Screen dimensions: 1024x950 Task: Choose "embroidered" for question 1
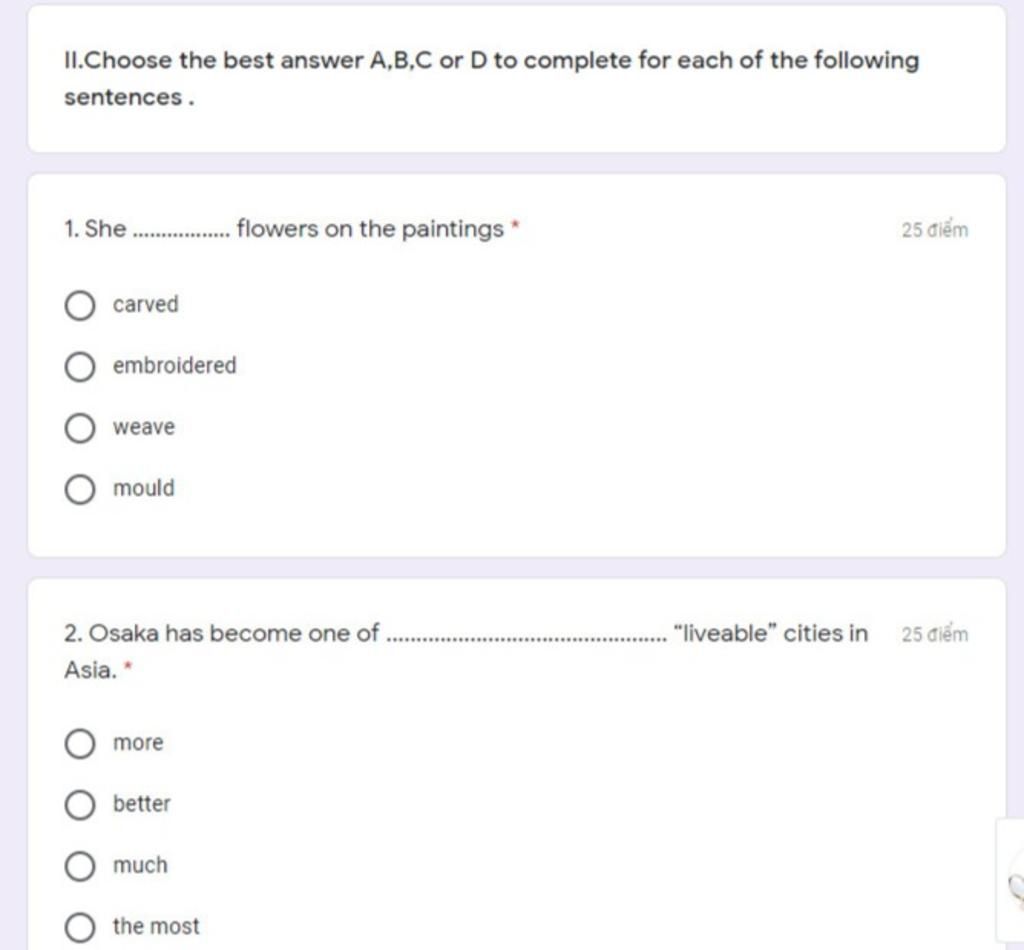tap(80, 367)
